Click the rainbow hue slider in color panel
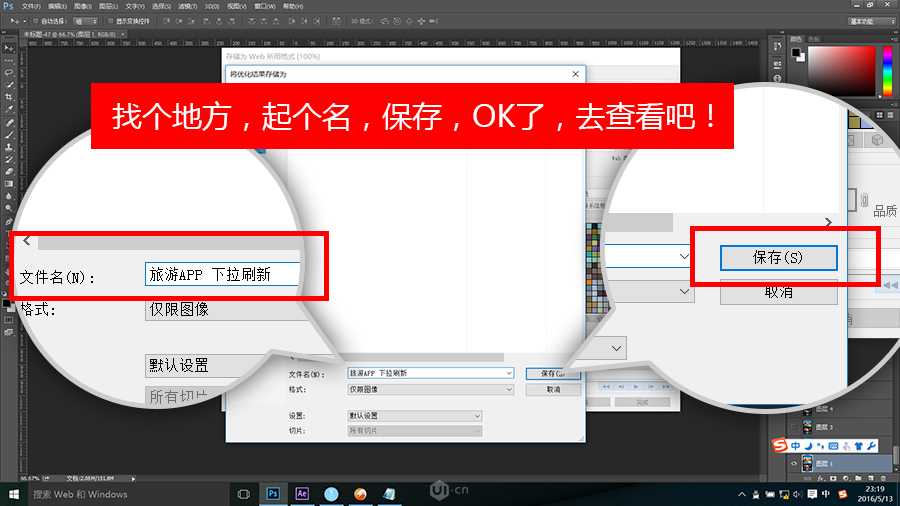The width and height of the screenshot is (900, 506). 887,68
